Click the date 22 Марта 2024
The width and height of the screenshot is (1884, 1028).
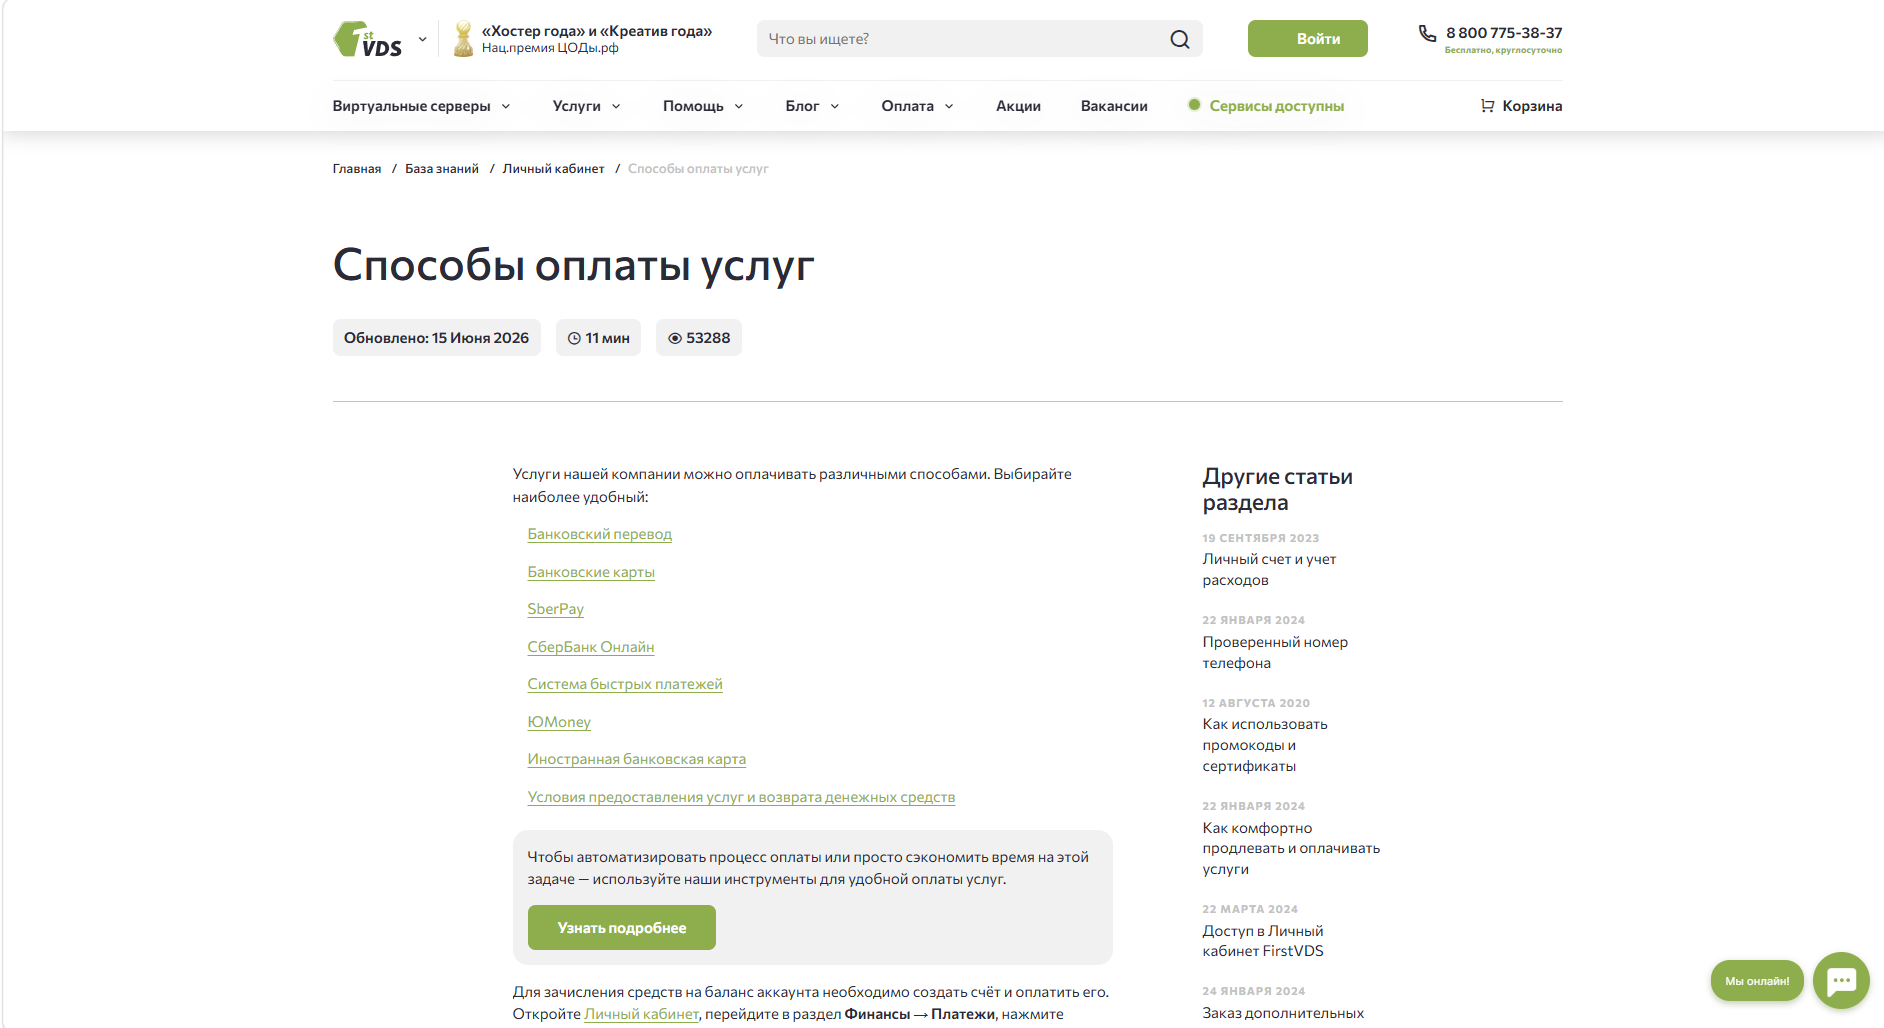(1250, 909)
